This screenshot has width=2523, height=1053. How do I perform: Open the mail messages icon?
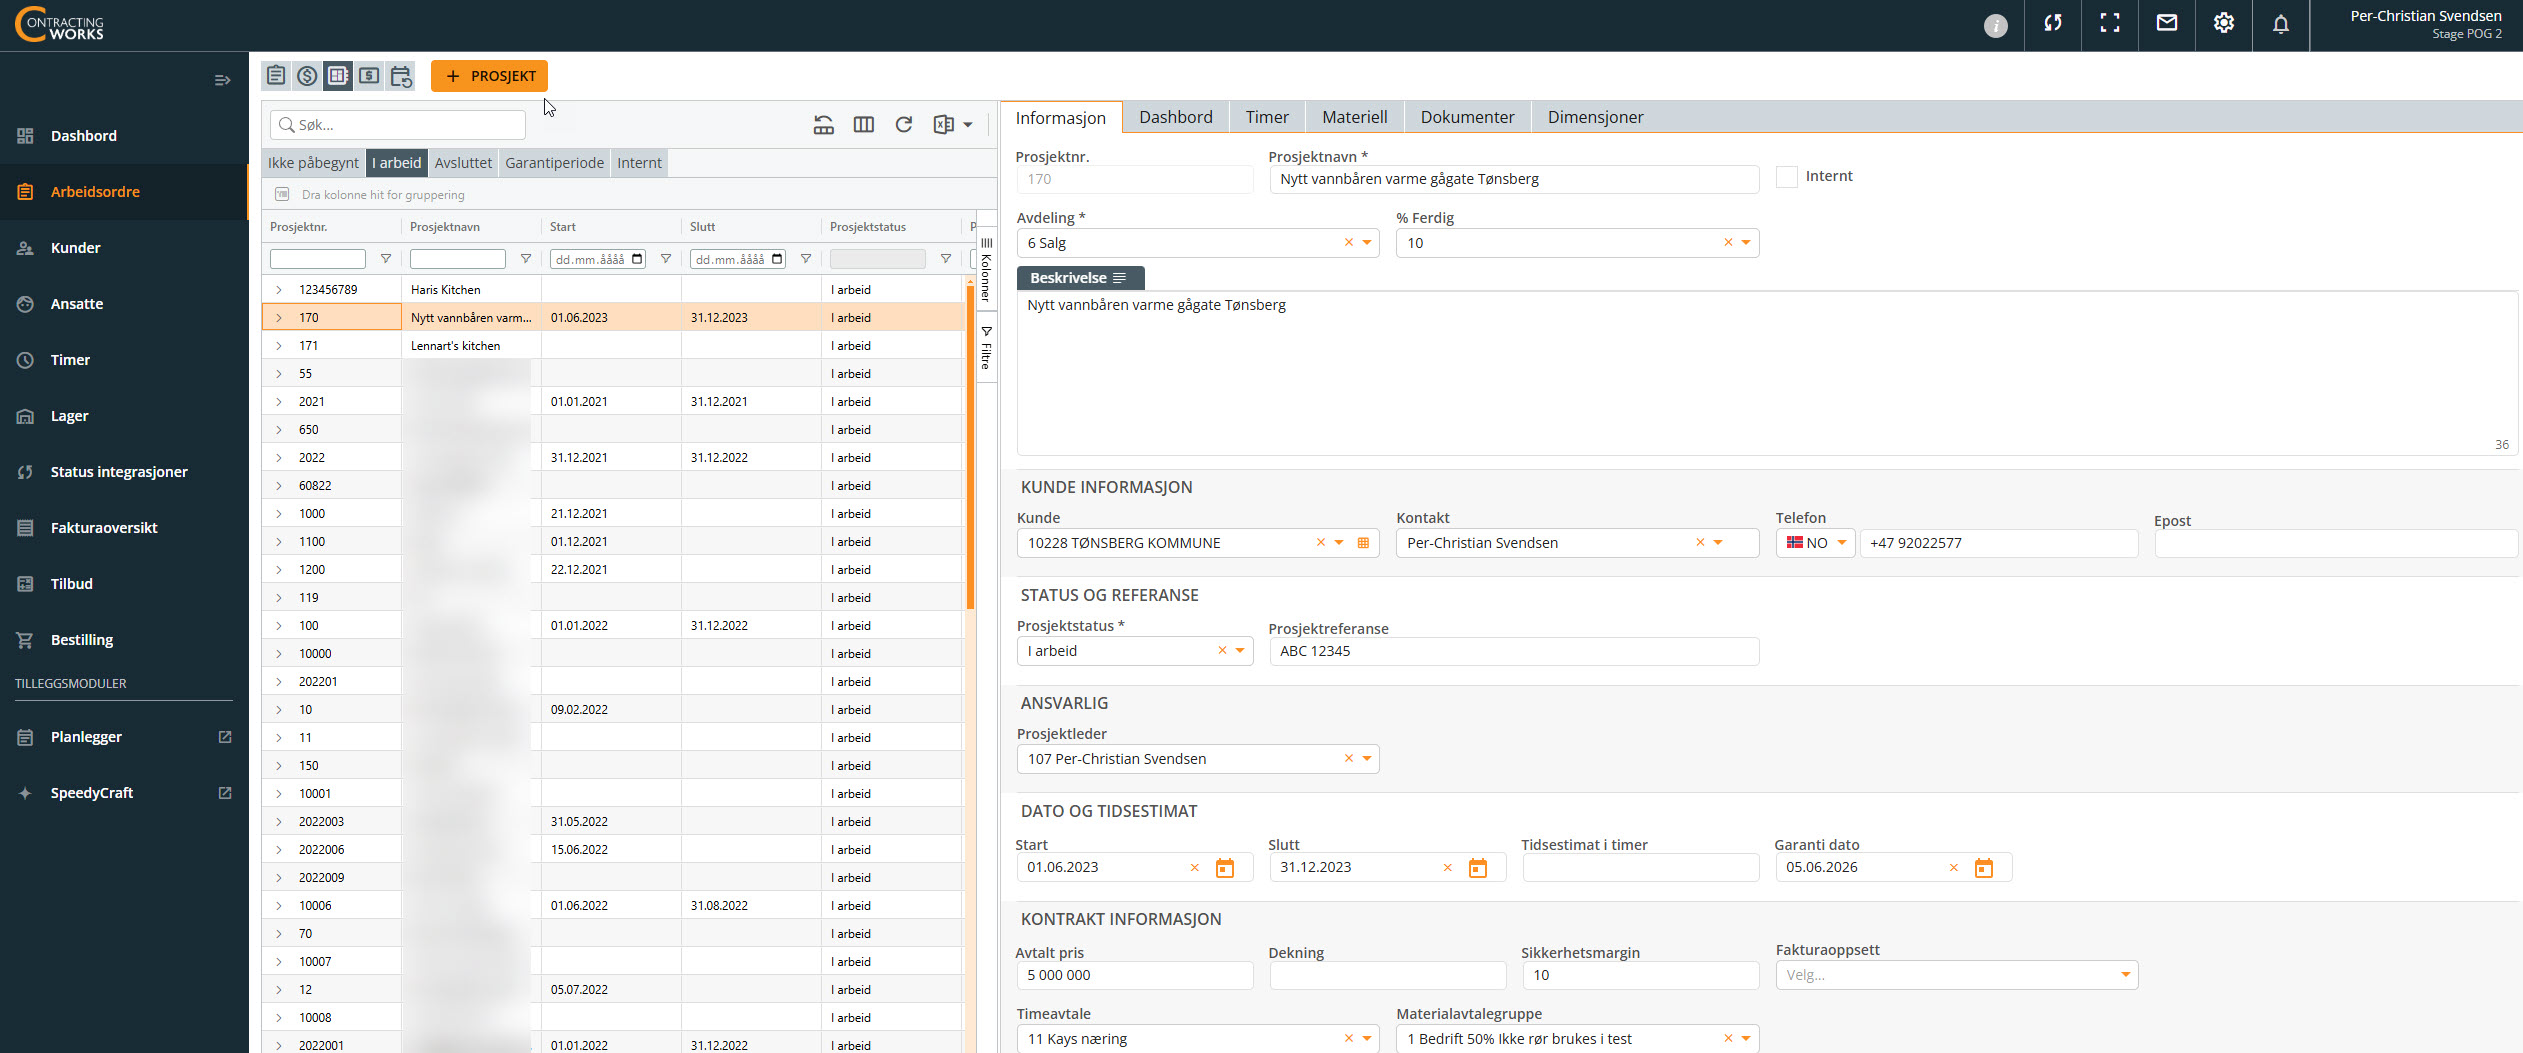(2167, 24)
